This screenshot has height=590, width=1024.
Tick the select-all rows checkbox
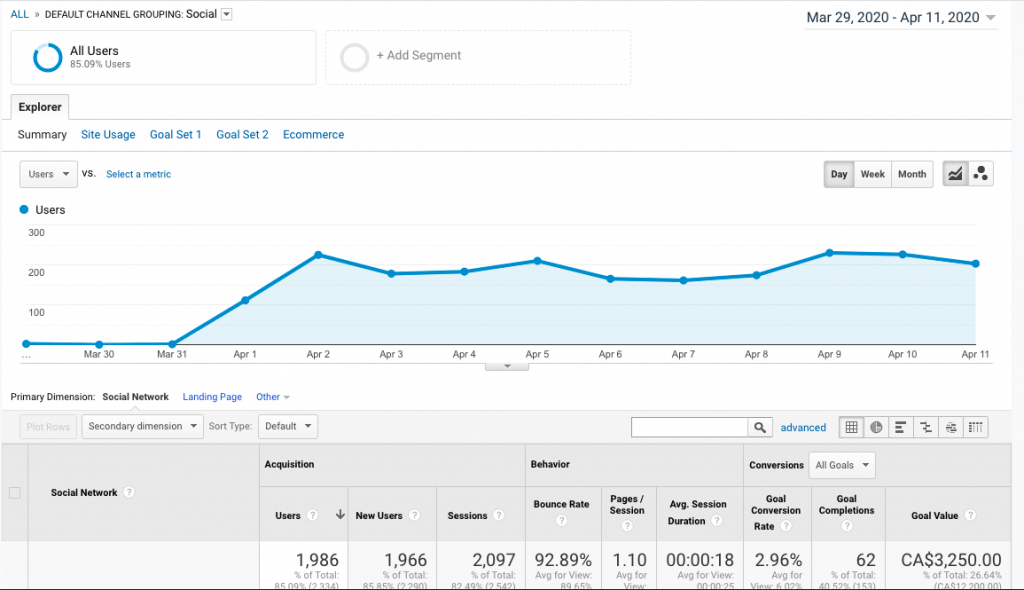pyautogui.click(x=14, y=493)
